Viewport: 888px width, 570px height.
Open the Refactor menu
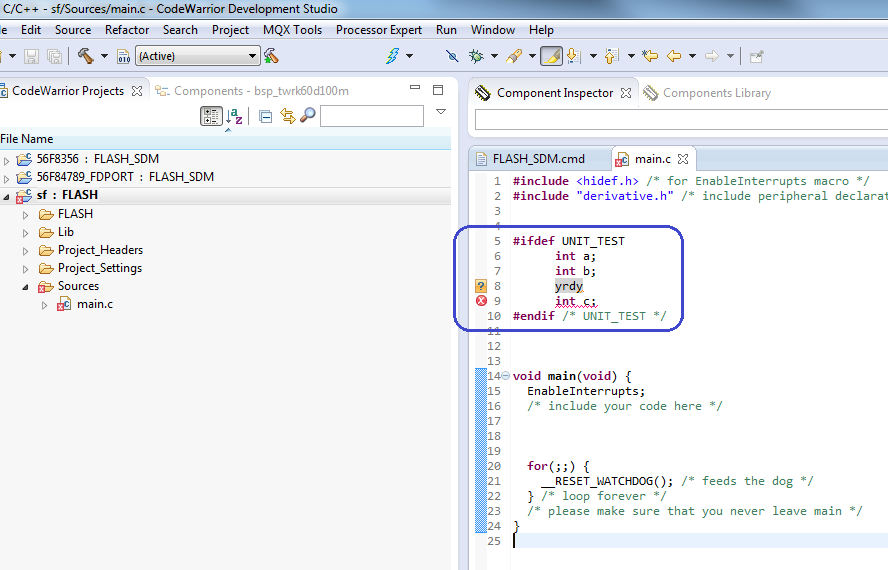tap(127, 30)
